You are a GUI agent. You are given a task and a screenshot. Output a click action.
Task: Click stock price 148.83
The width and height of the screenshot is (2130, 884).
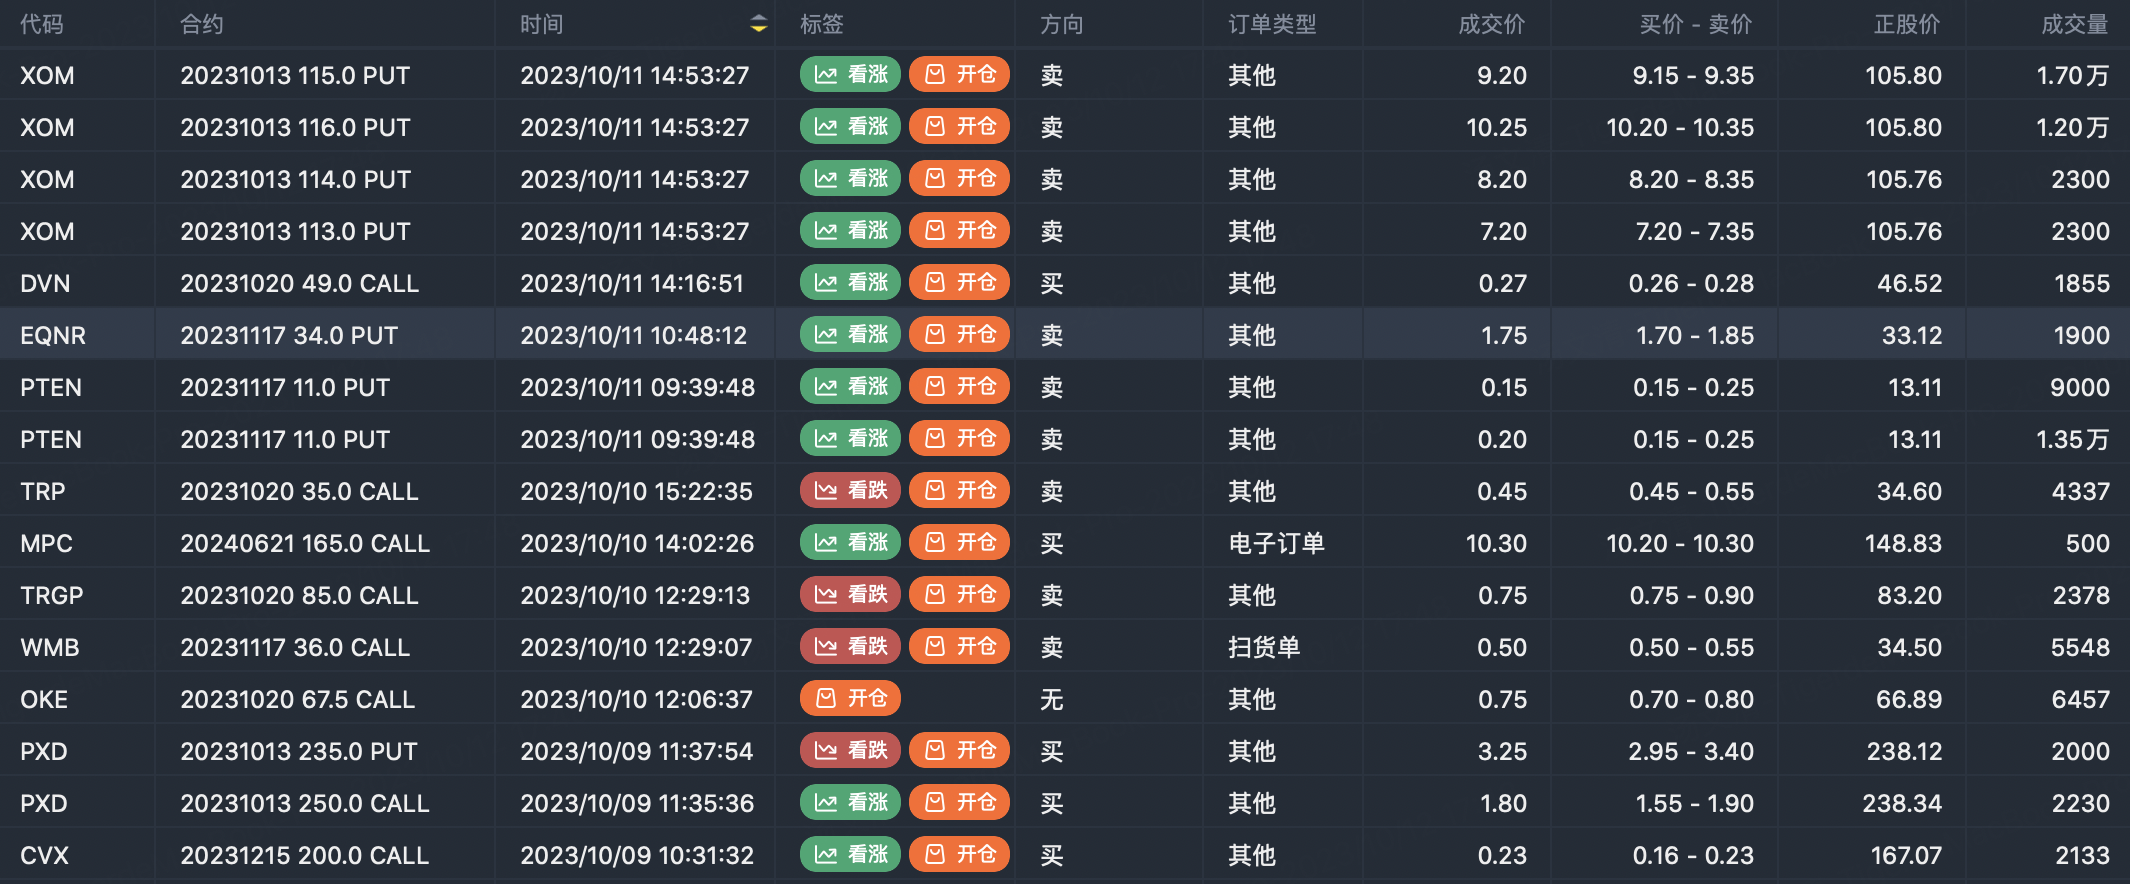[1903, 543]
